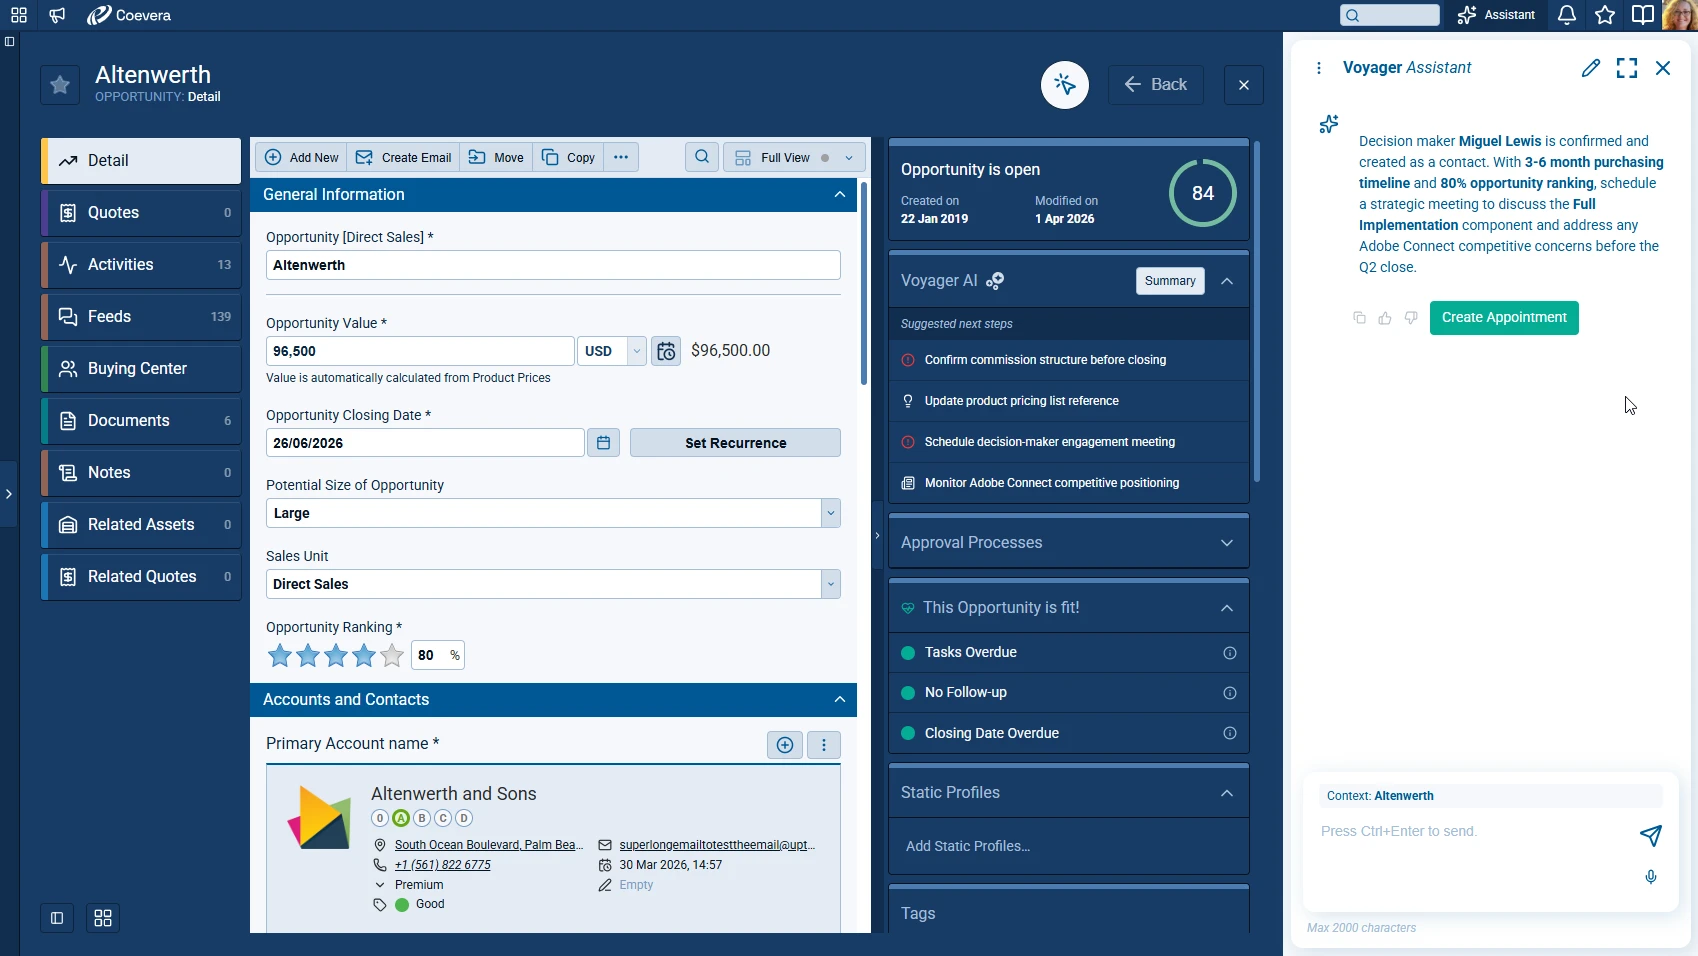Screen dimensions: 1698x956
Task: Click the microphone icon in assistant input
Action: click(x=1651, y=877)
